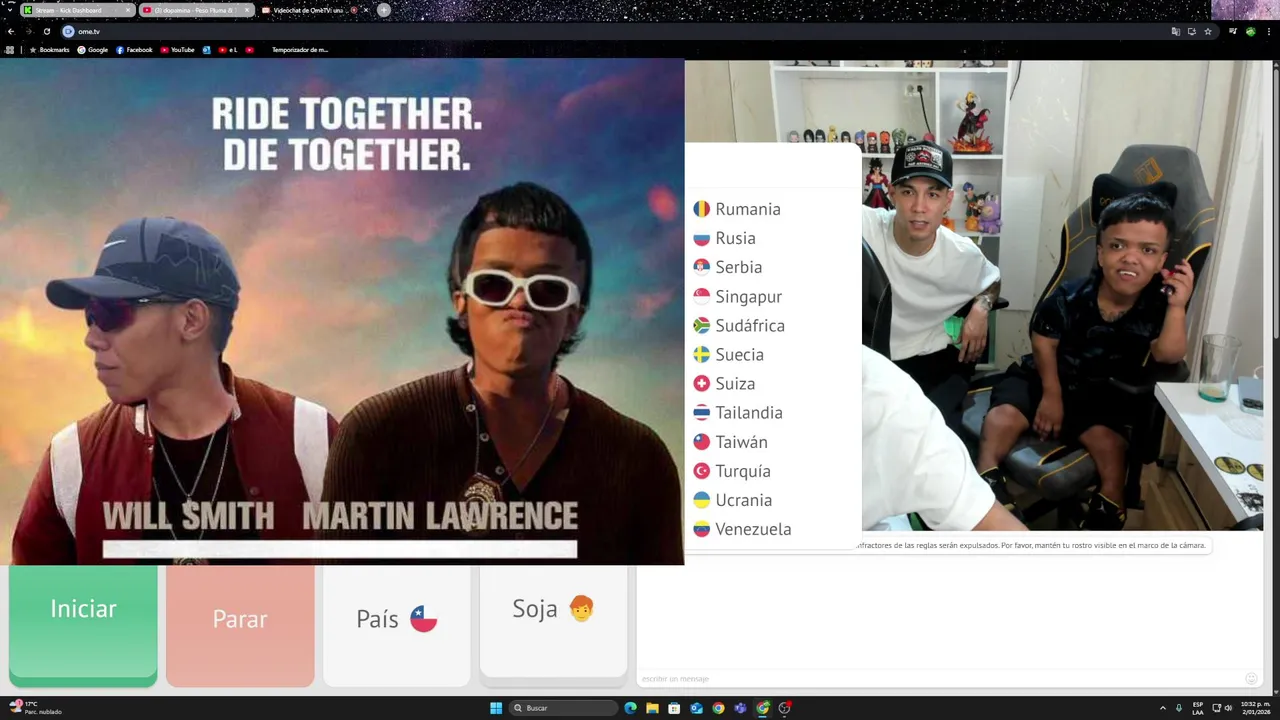Click the install app icon in address bar
This screenshot has height=720, width=1280.
(1192, 31)
